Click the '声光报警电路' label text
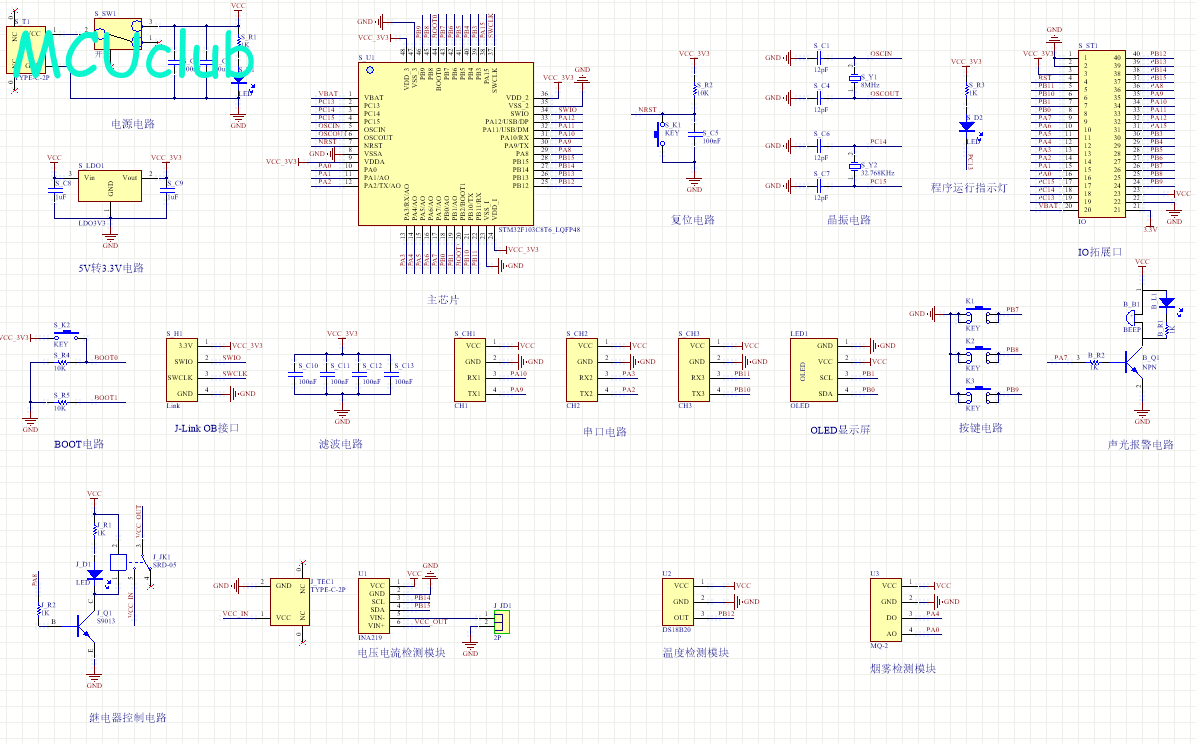The image size is (1196, 744). pyautogui.click(x=1140, y=444)
